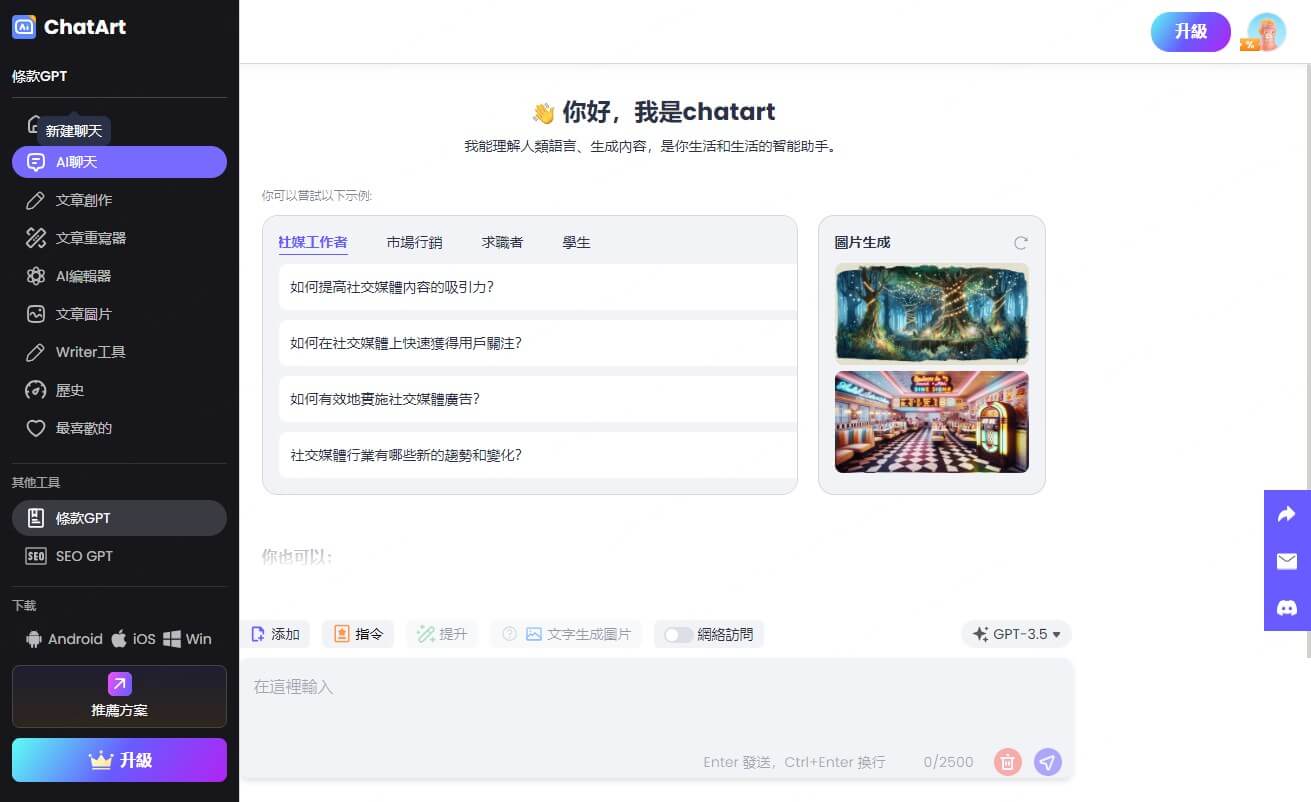Refresh the 圖片生成 samples

[x=1020, y=243]
